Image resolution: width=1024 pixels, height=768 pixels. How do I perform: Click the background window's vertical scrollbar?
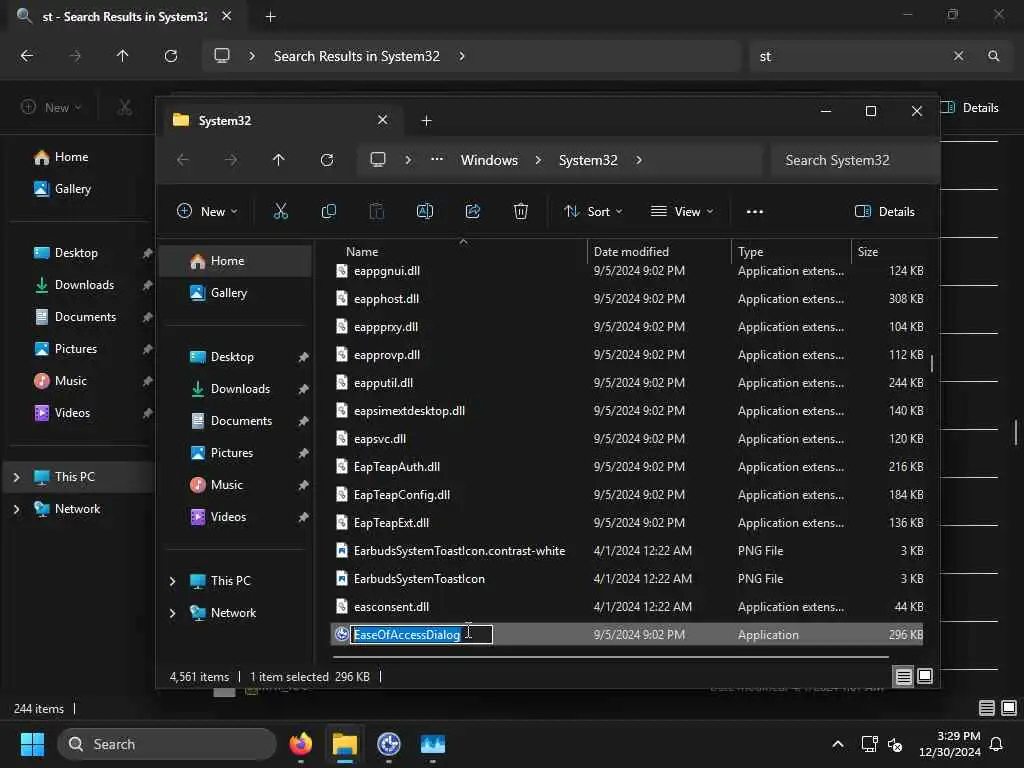click(x=1016, y=432)
